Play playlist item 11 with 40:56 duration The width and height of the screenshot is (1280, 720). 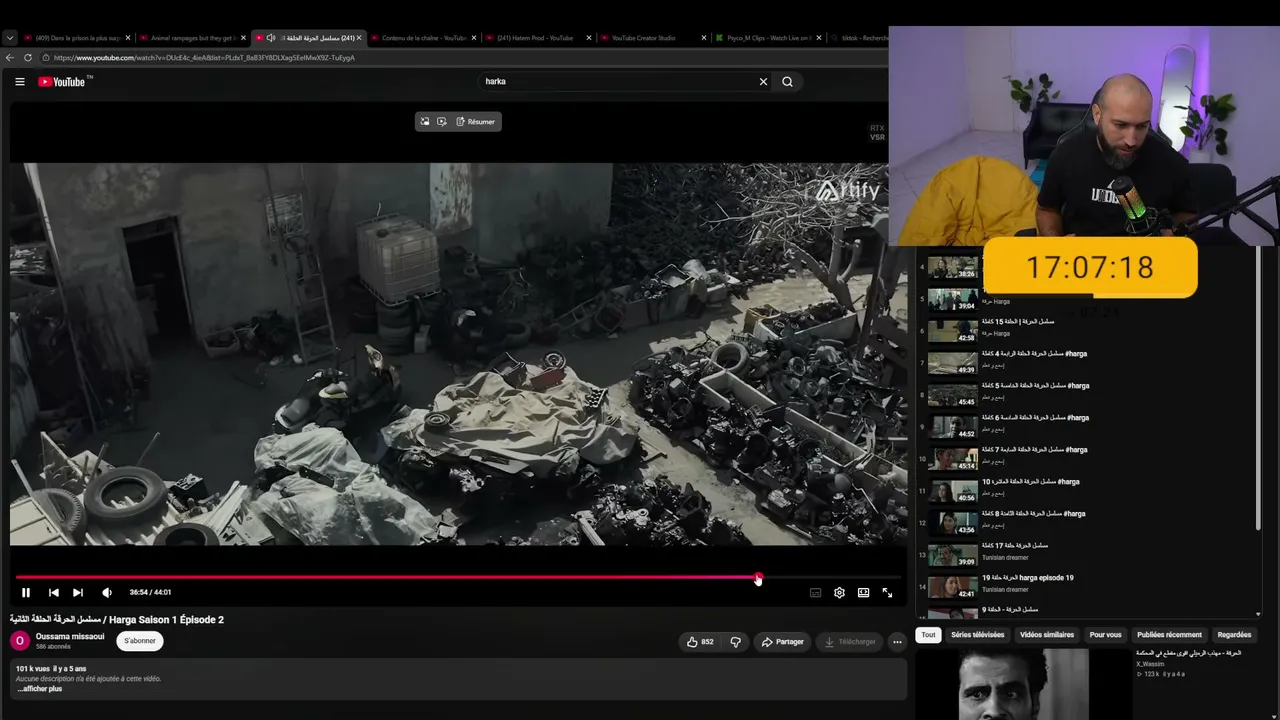(952, 491)
